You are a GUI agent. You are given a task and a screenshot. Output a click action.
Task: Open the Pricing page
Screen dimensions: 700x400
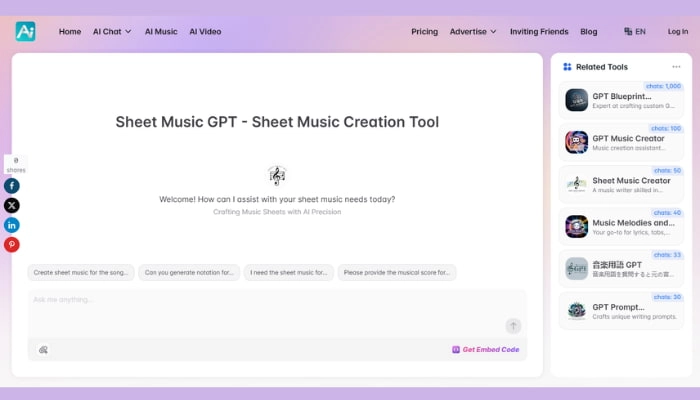pyautogui.click(x=425, y=32)
